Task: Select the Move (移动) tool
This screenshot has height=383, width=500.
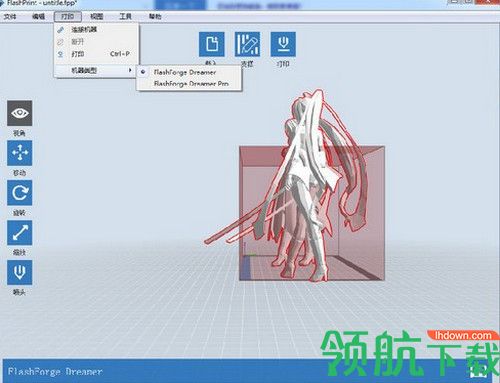Action: point(20,153)
